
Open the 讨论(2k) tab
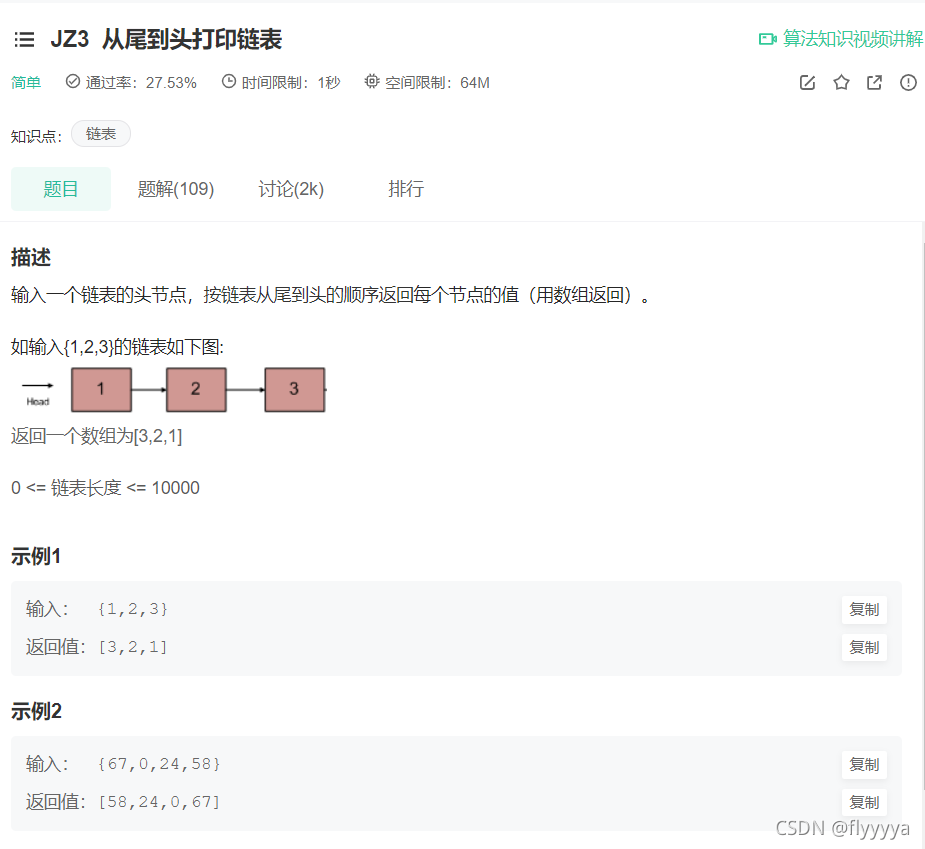coord(291,189)
